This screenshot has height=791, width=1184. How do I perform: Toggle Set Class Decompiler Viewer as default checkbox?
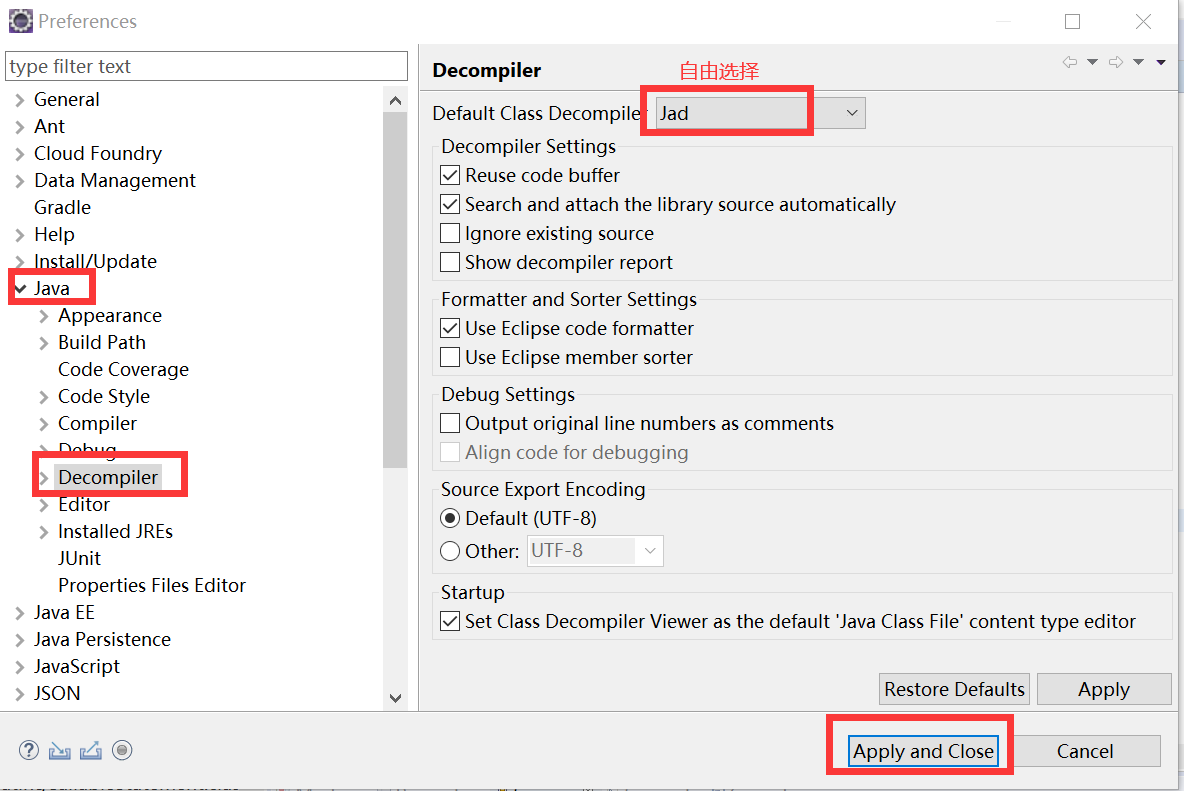pos(450,621)
